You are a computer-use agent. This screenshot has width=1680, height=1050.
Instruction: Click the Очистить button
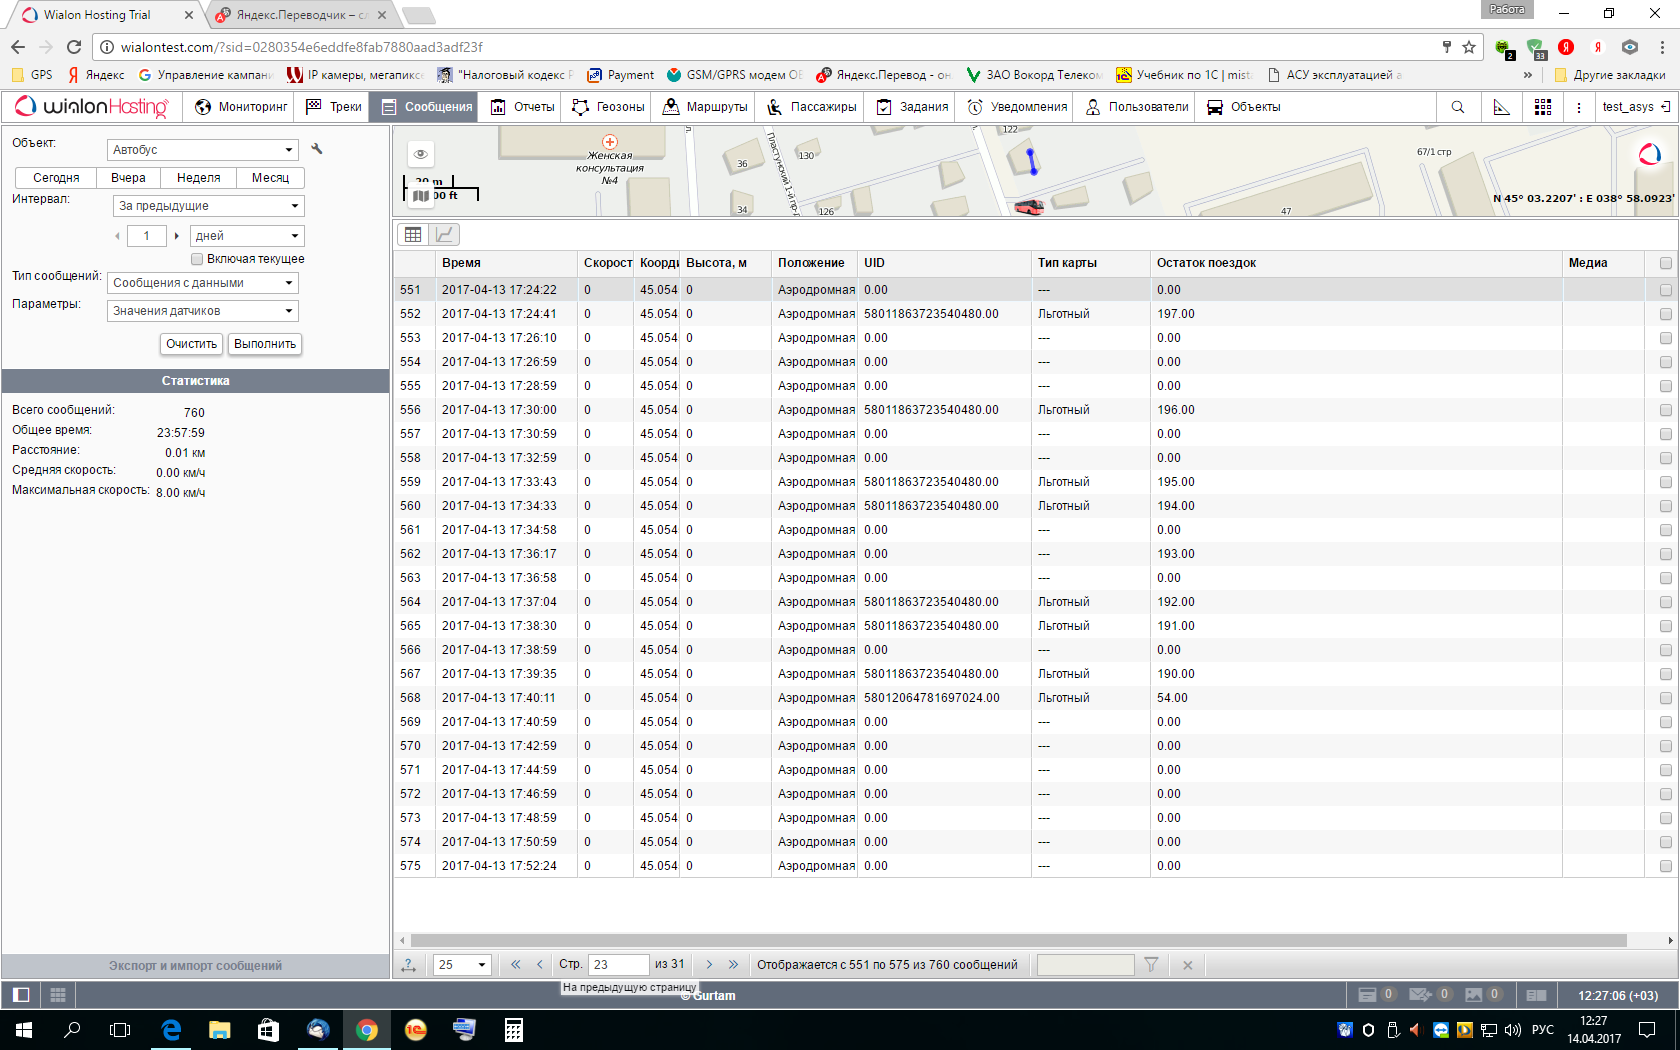(x=191, y=344)
